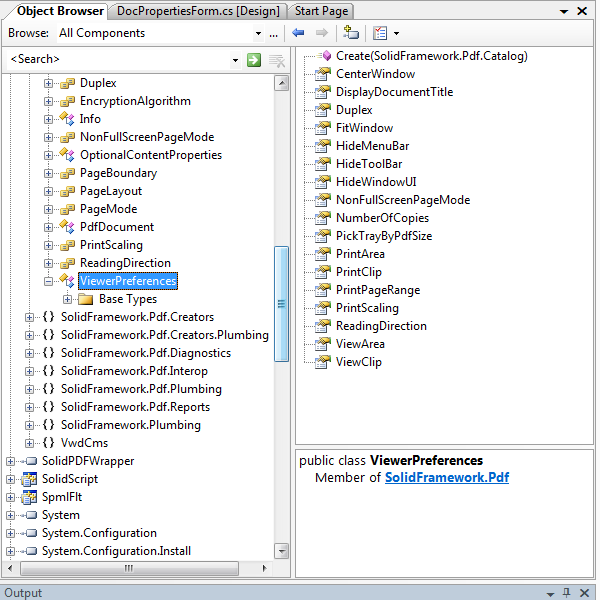Expand the EncryptionAlgorithm node
This screenshot has height=600, width=600.
[48, 101]
